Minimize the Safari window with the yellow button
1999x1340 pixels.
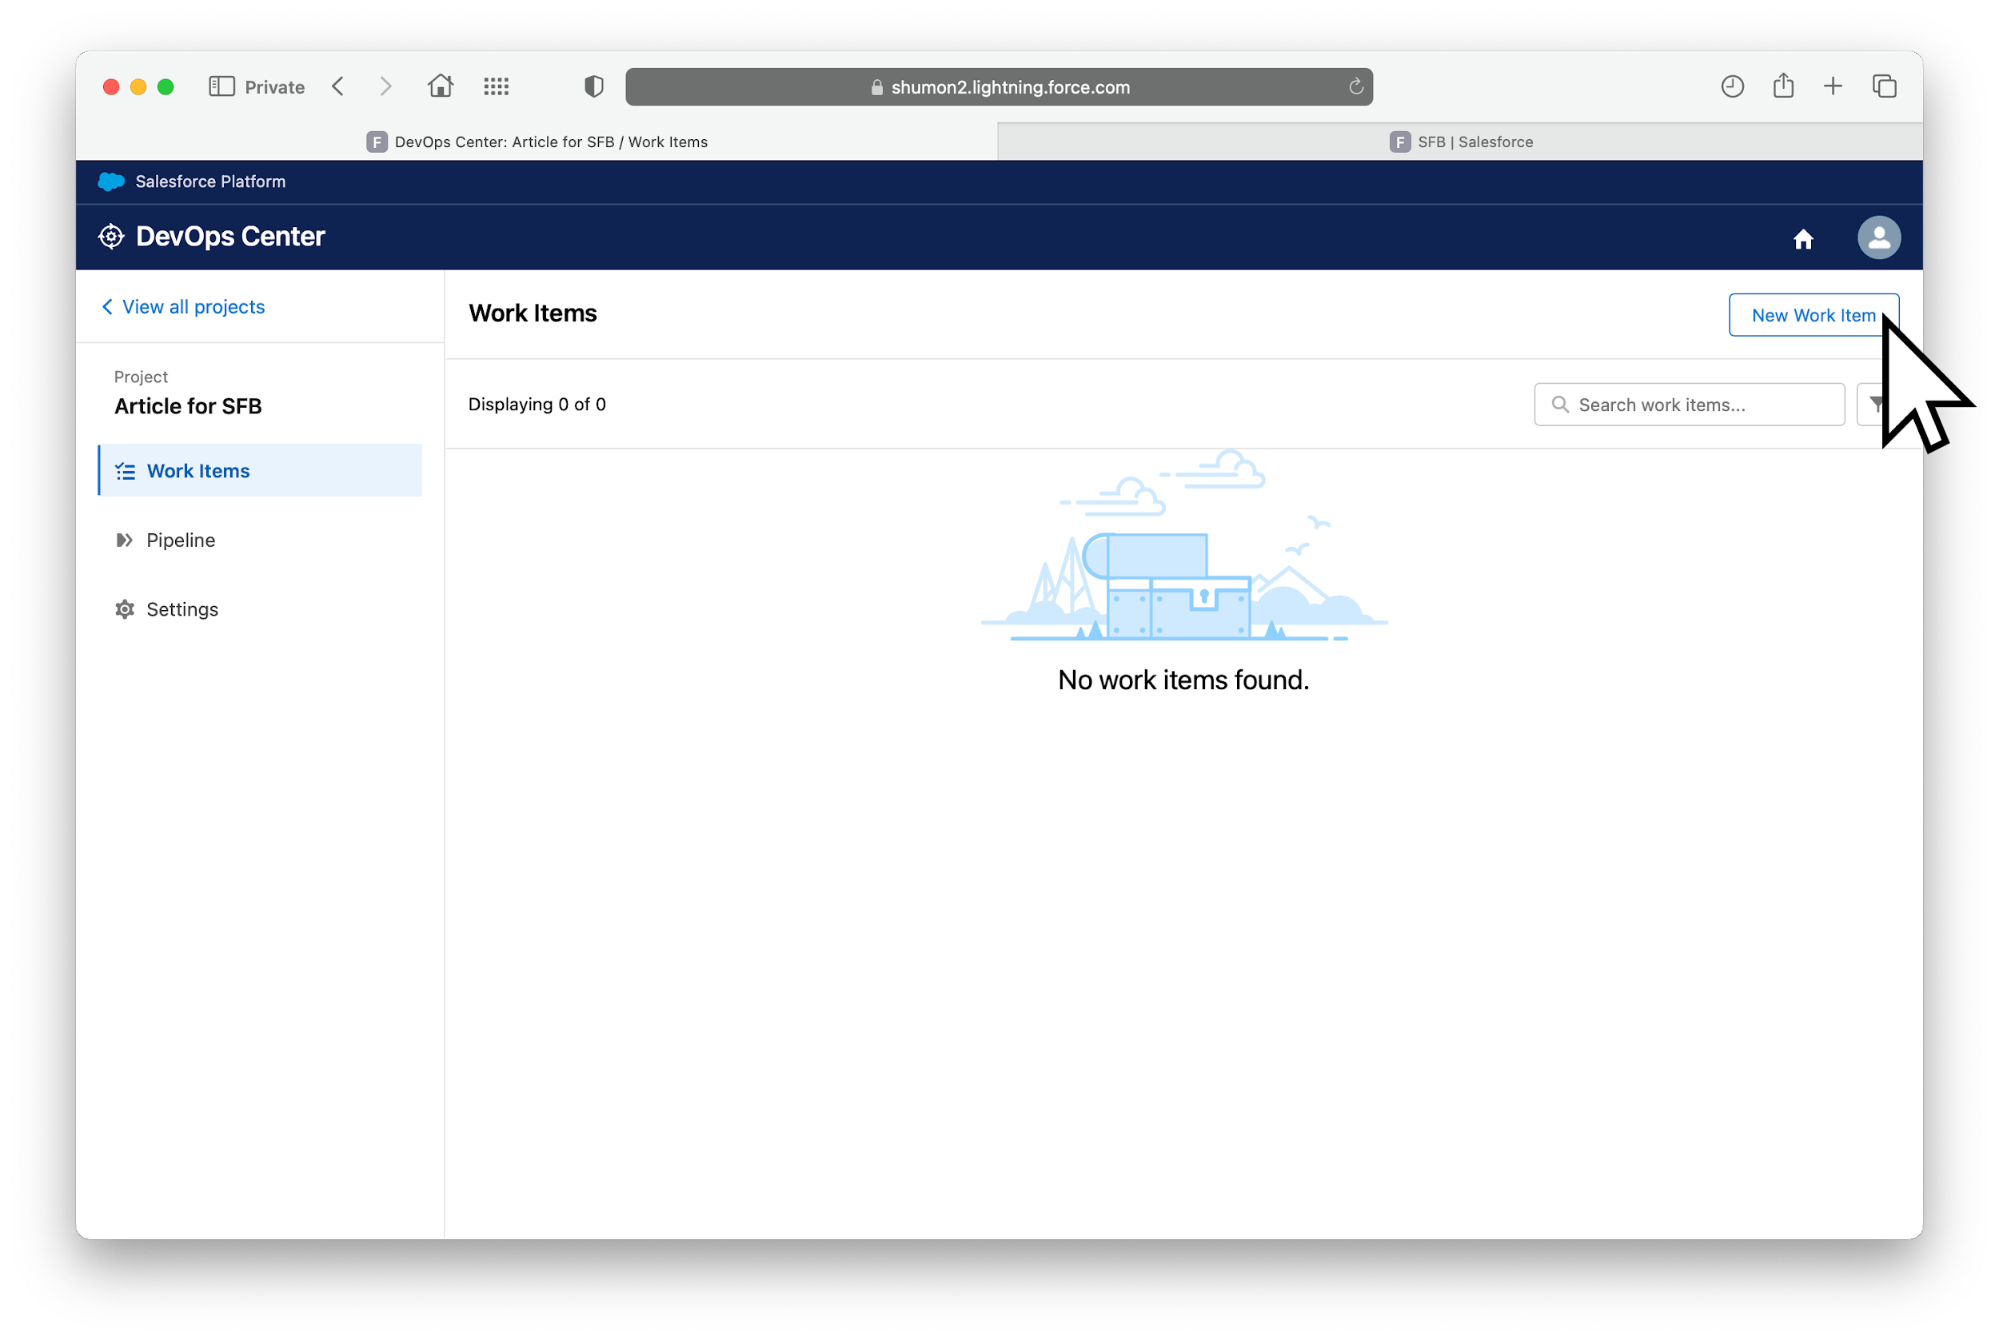pyautogui.click(x=138, y=87)
